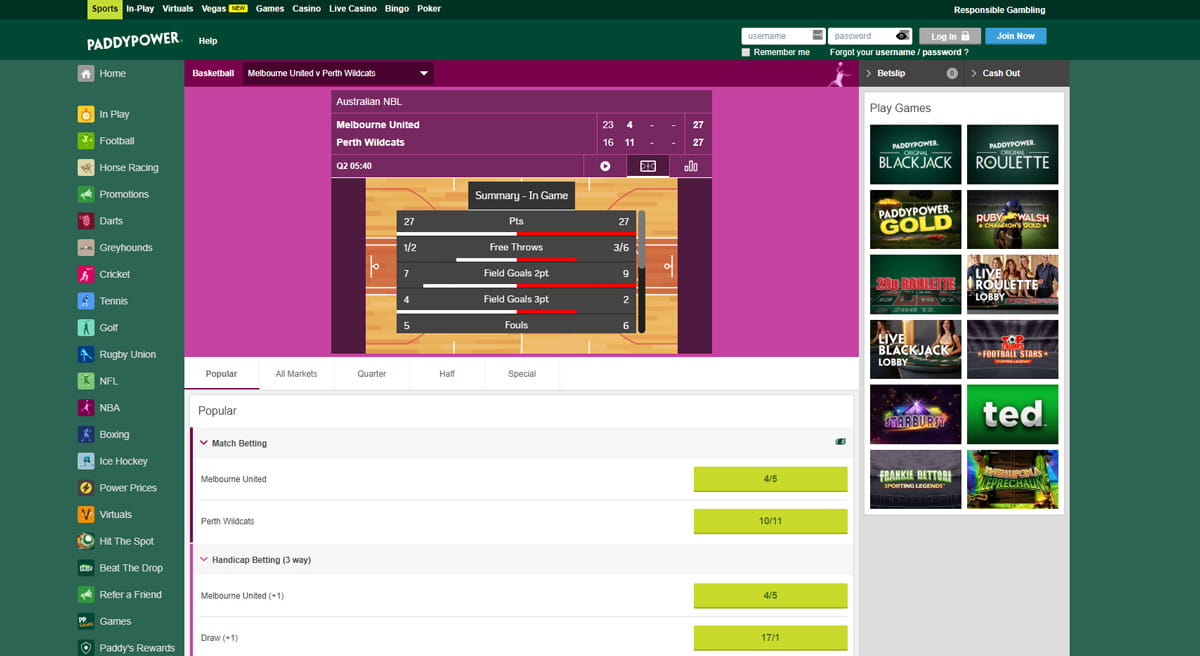The height and width of the screenshot is (656, 1200).
Task: Switch to the Popular tab
Action: point(221,374)
